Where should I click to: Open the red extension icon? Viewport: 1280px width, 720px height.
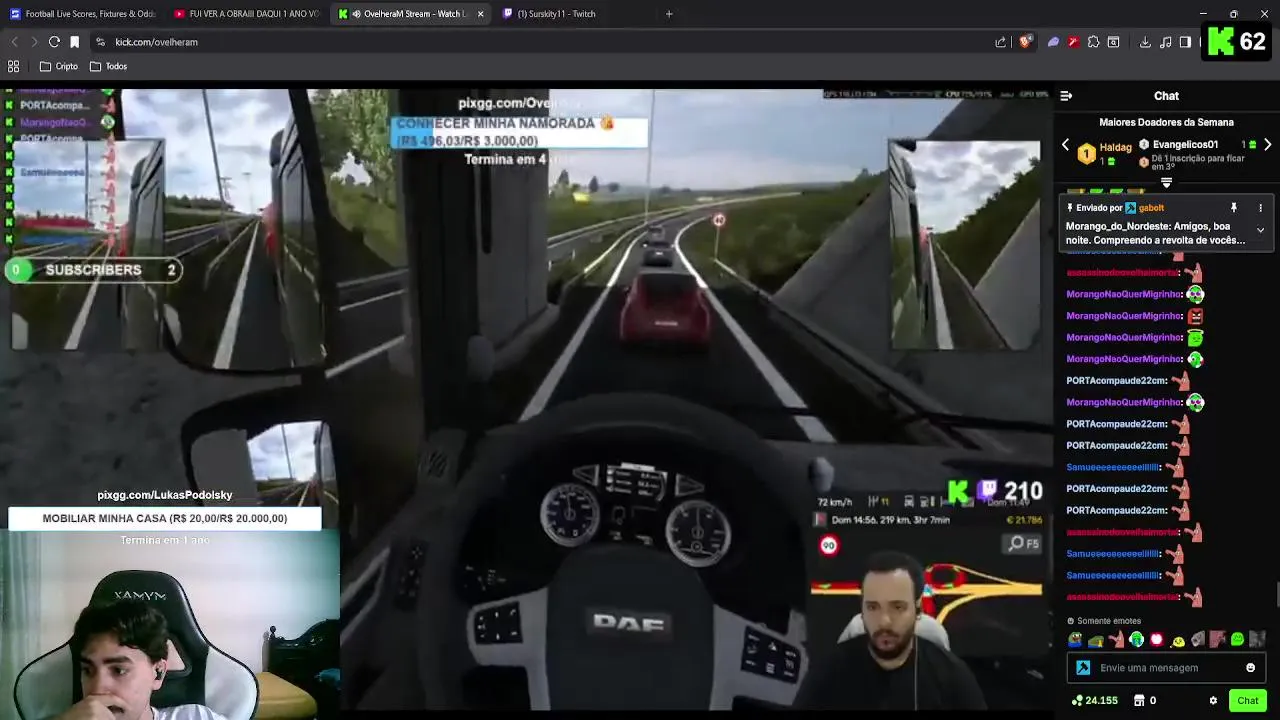point(1073,42)
